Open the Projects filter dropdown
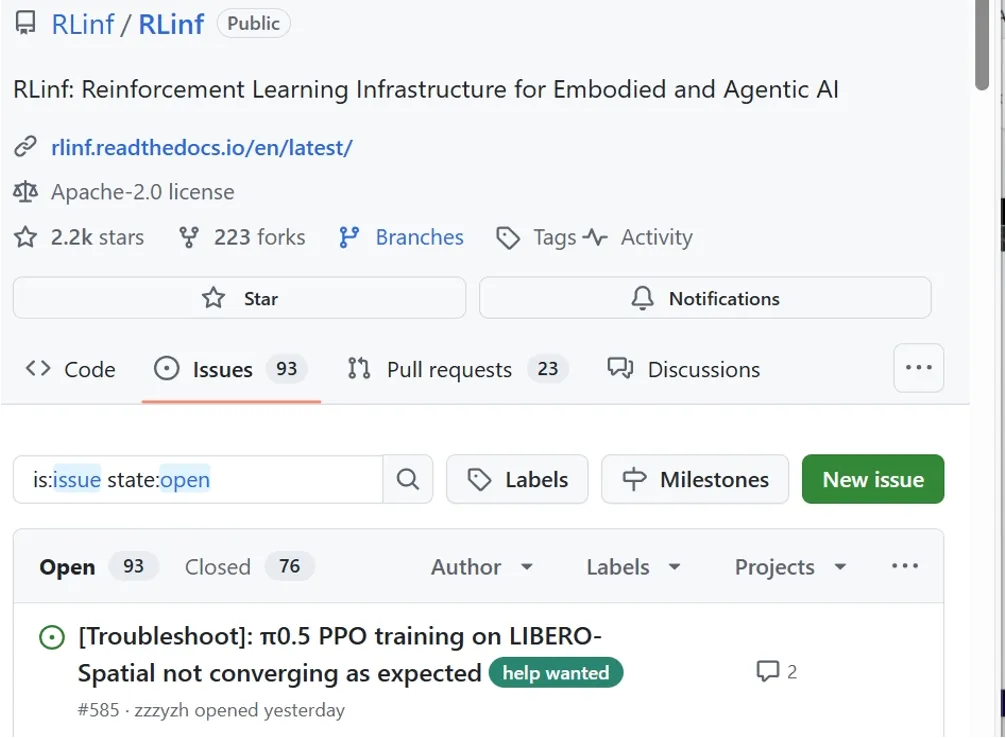 [791, 567]
